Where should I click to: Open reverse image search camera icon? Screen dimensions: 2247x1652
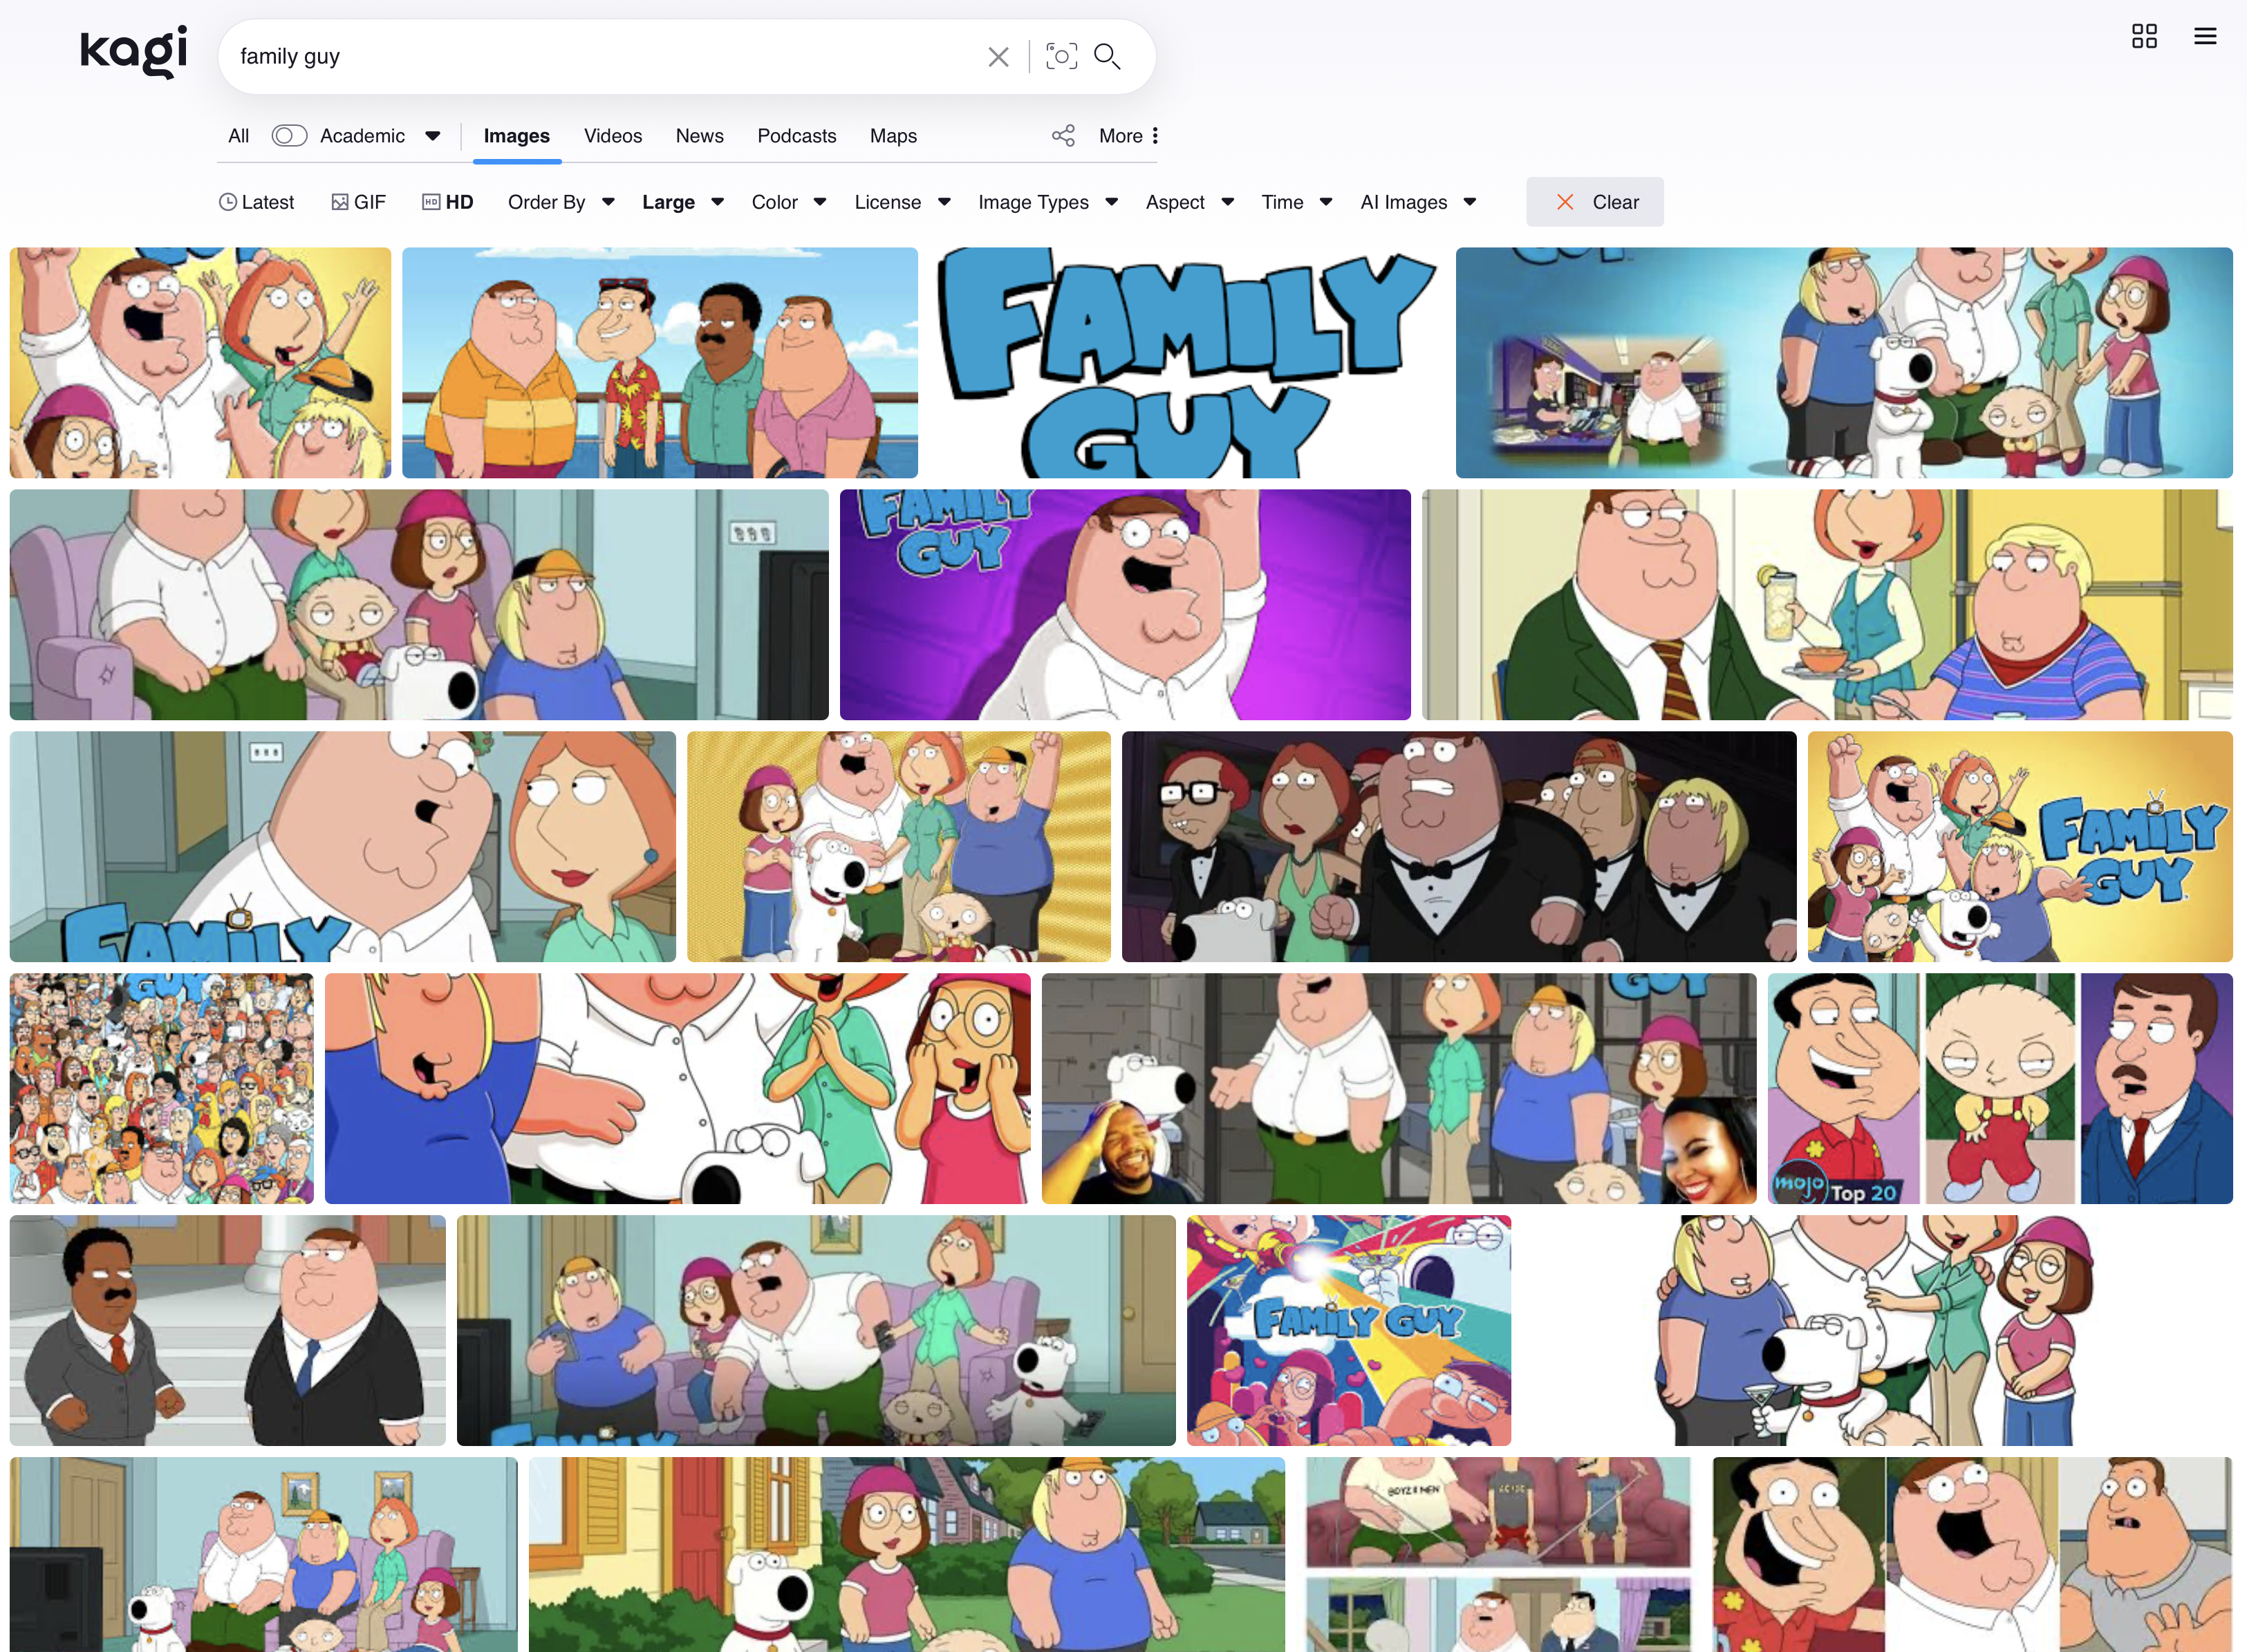[x=1061, y=56]
